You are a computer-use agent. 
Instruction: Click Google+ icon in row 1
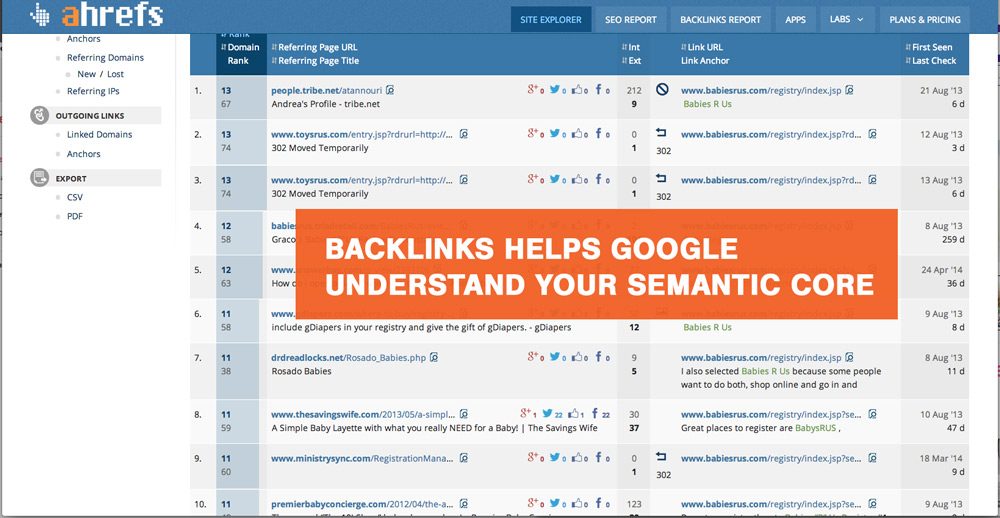click(x=534, y=90)
